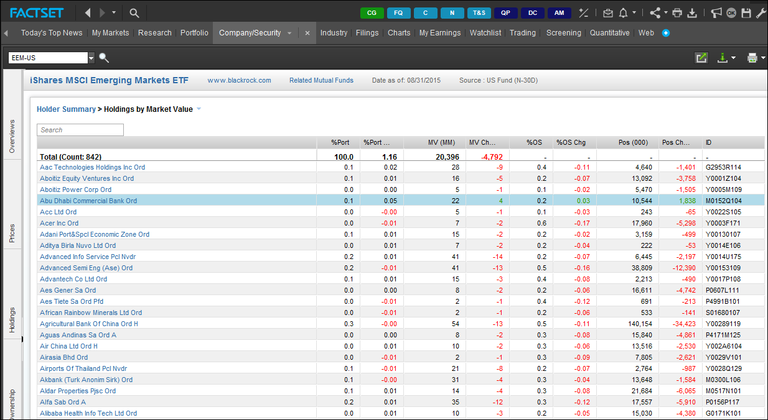This screenshot has width=768, height=420.
Task: Open the global search magnifier
Action: click(134, 13)
